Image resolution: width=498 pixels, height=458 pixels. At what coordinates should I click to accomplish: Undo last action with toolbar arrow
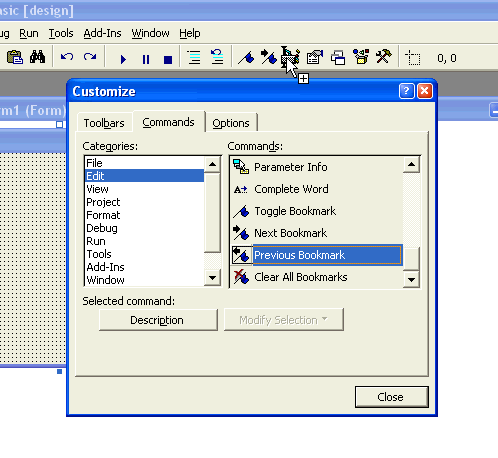[x=67, y=57]
